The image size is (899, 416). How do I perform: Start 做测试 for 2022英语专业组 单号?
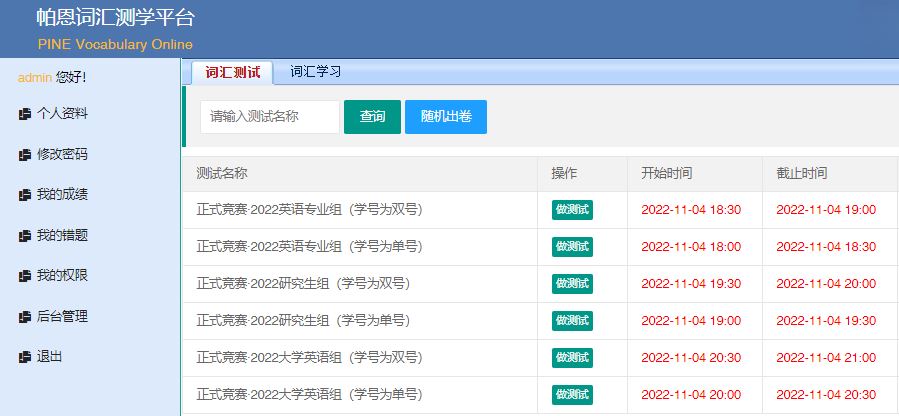pos(572,247)
